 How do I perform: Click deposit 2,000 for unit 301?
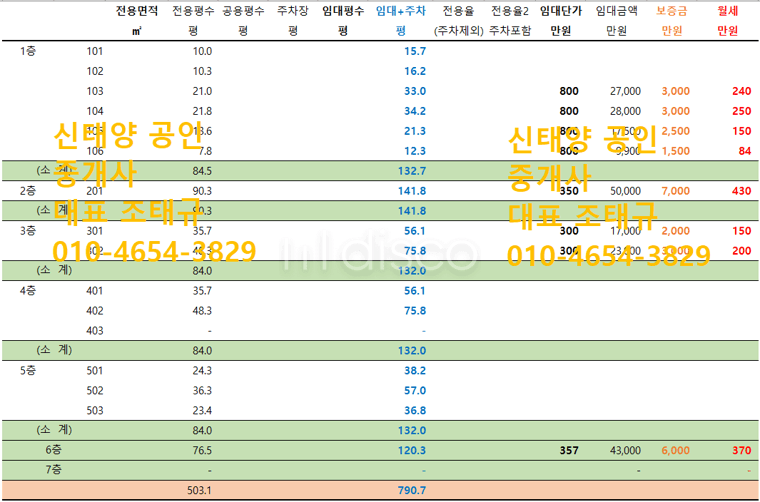pyautogui.click(x=676, y=231)
